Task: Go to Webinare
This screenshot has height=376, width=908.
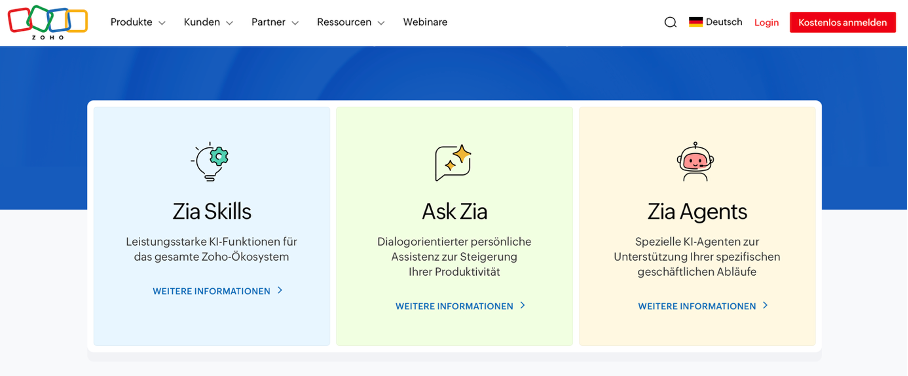Action: (x=425, y=22)
